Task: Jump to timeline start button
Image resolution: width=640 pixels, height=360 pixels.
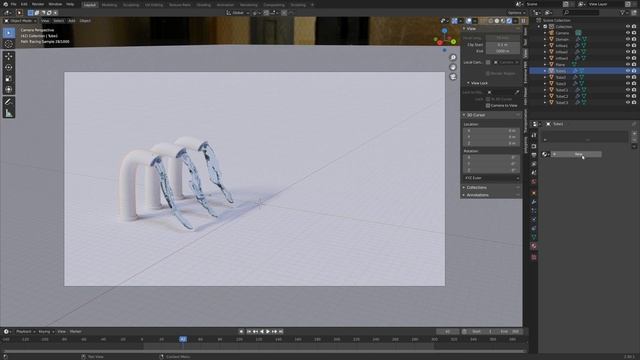Action: [x=249, y=332]
